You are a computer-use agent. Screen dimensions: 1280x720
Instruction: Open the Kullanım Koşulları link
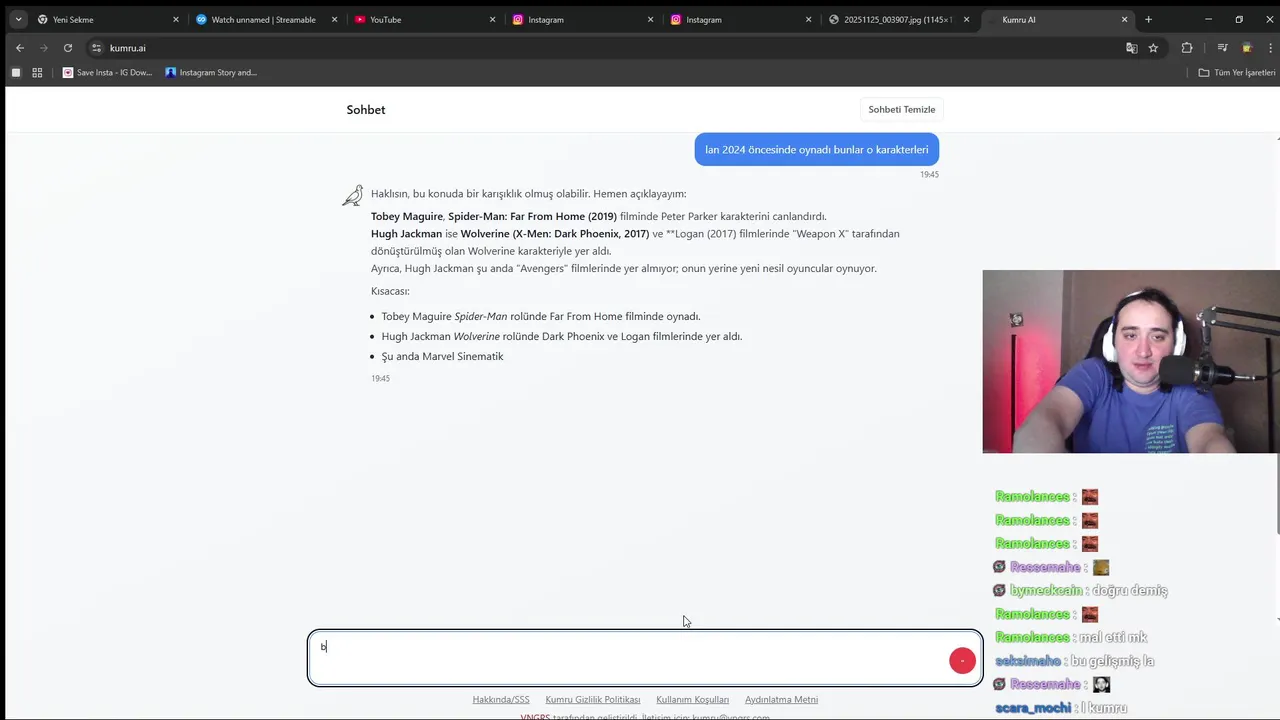[x=692, y=699]
